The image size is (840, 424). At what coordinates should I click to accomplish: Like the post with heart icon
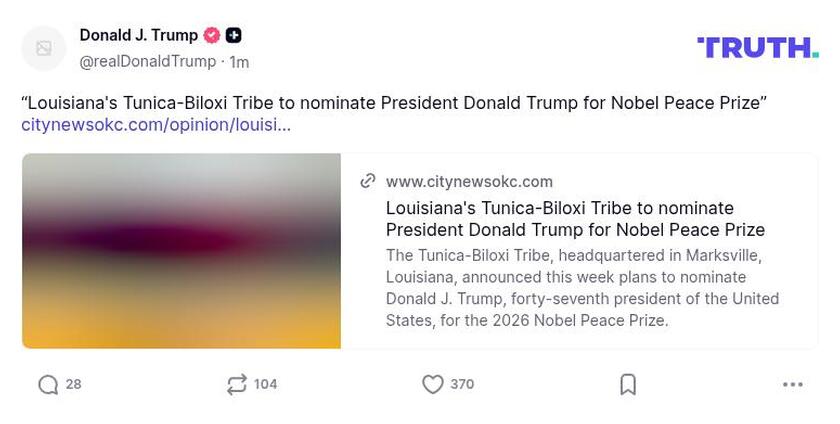432,385
